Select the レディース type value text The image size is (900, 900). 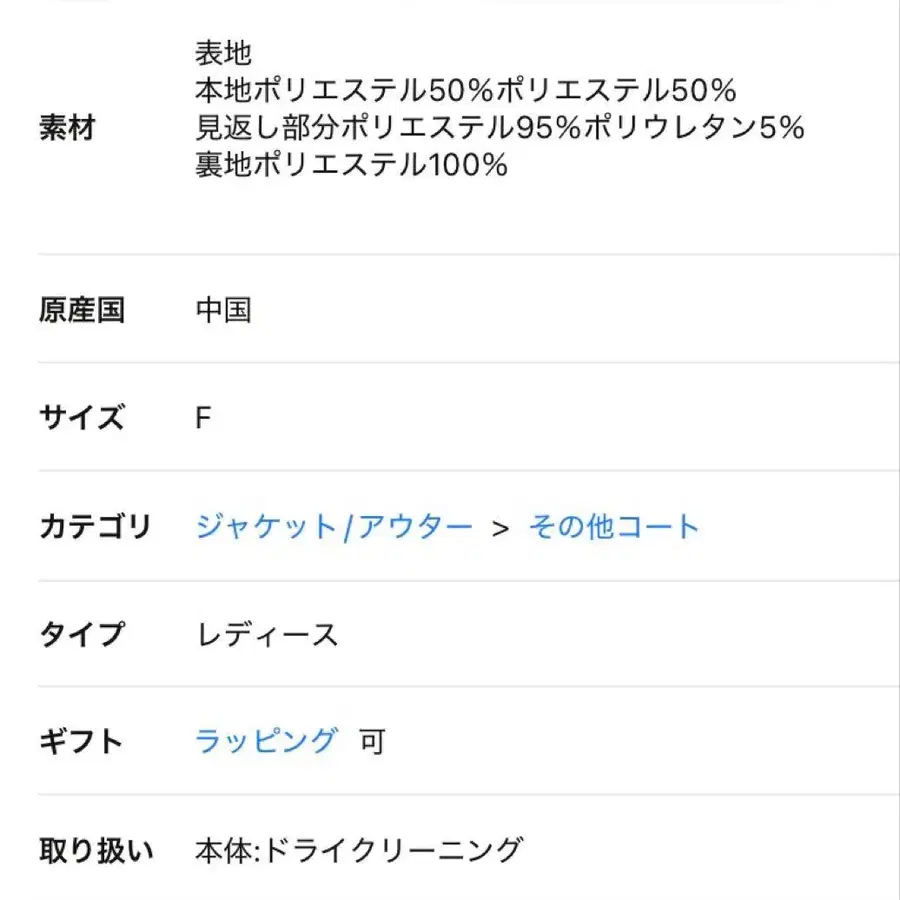pyautogui.click(x=266, y=631)
